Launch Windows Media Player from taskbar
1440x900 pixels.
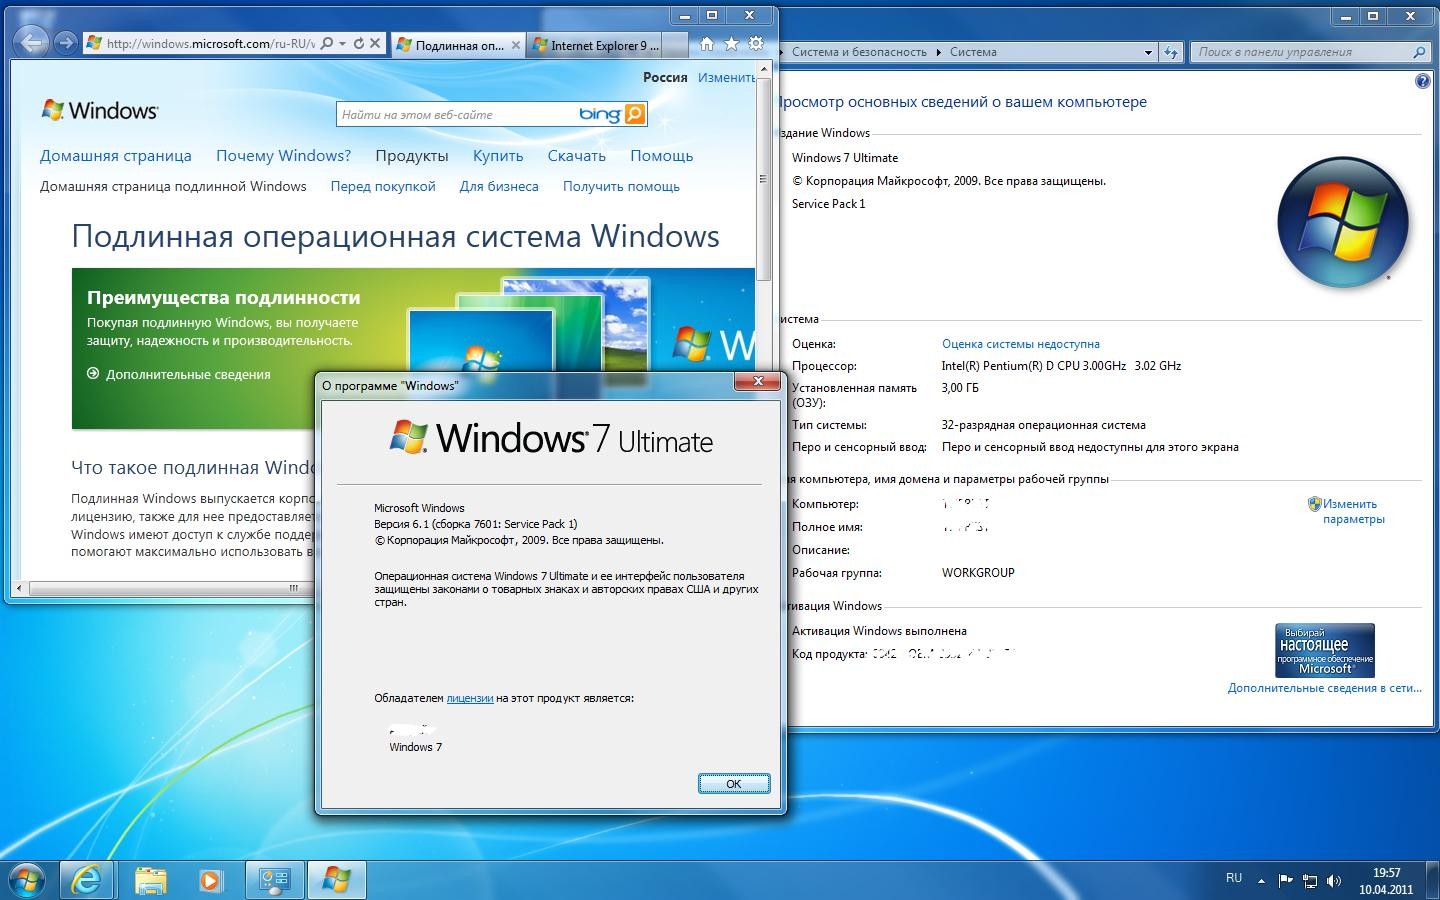pyautogui.click(x=210, y=880)
